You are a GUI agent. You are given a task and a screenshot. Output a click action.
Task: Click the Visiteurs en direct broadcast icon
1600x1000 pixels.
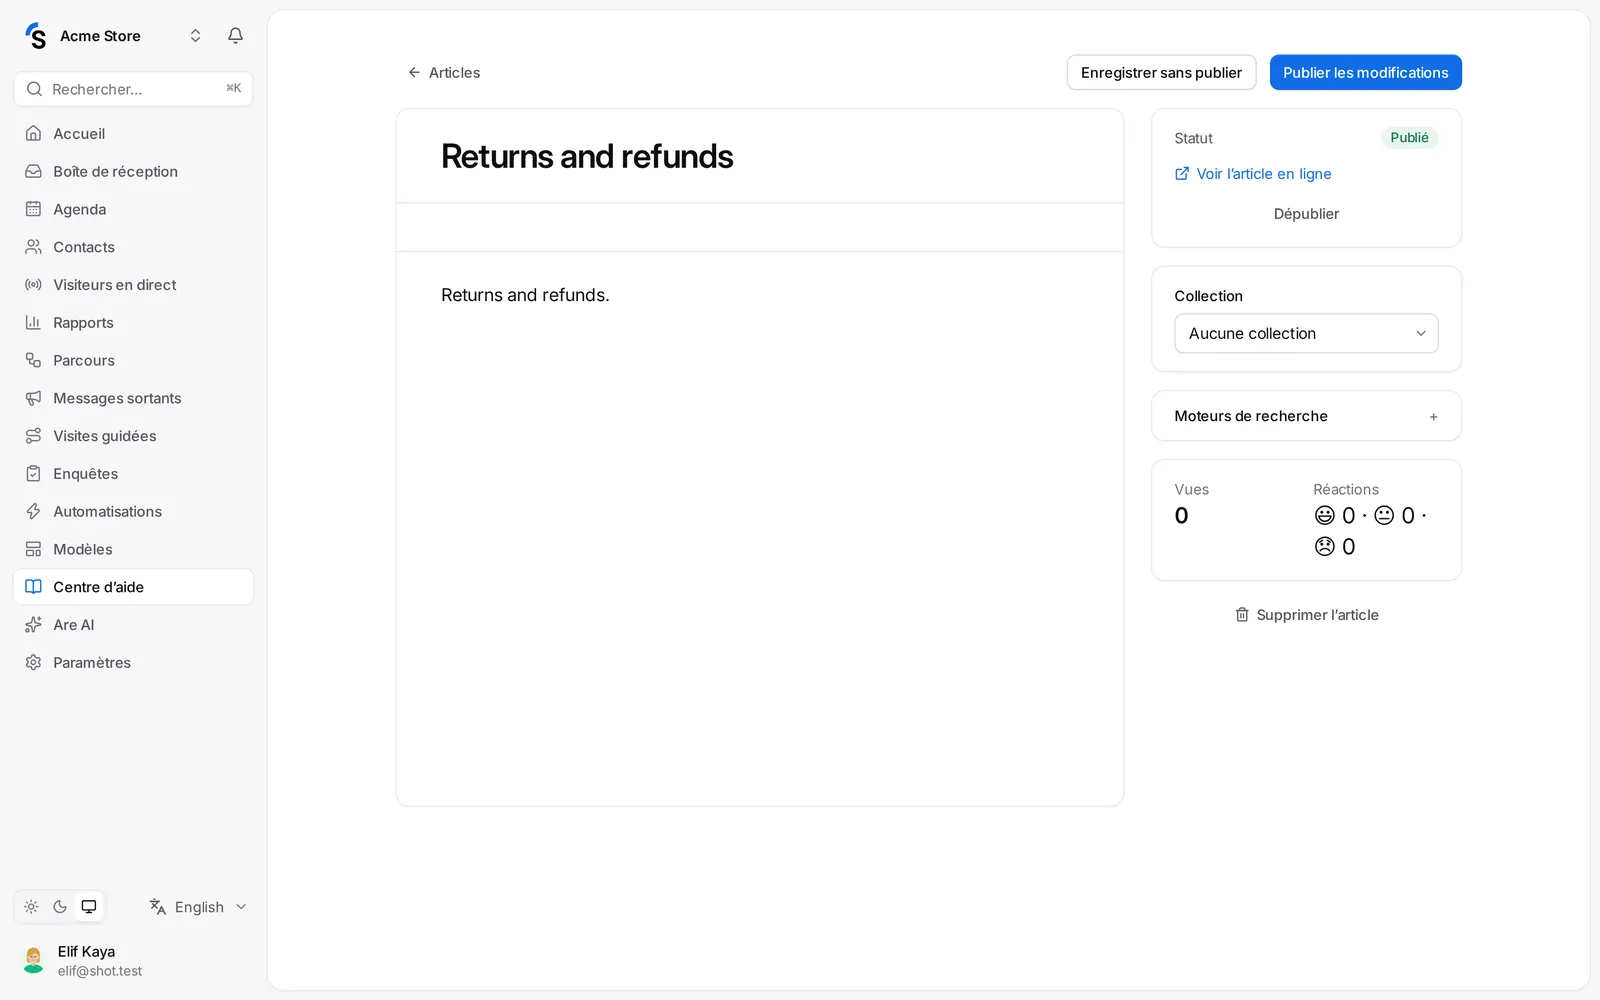click(x=33, y=285)
